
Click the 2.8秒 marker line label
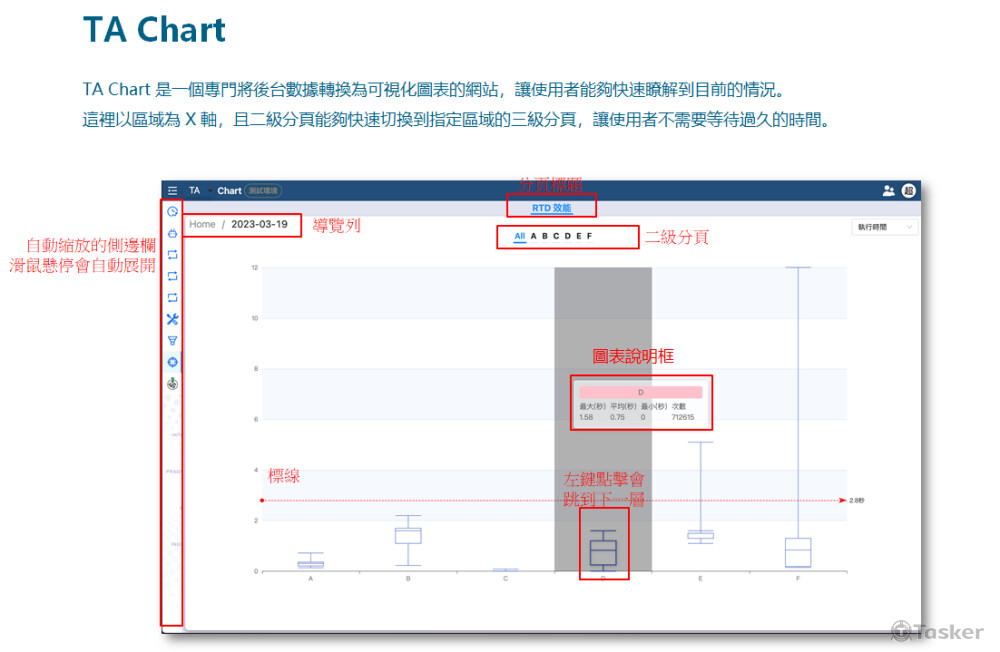tap(857, 501)
